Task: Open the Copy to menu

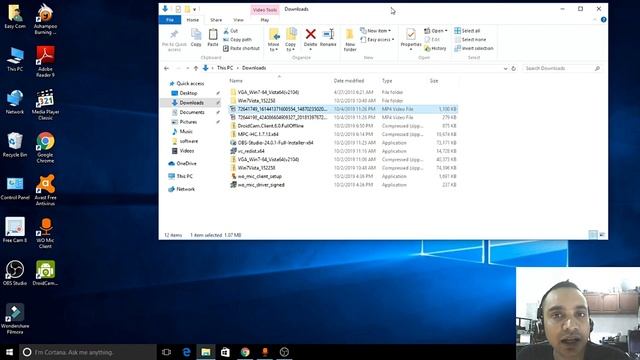Action: click(291, 40)
